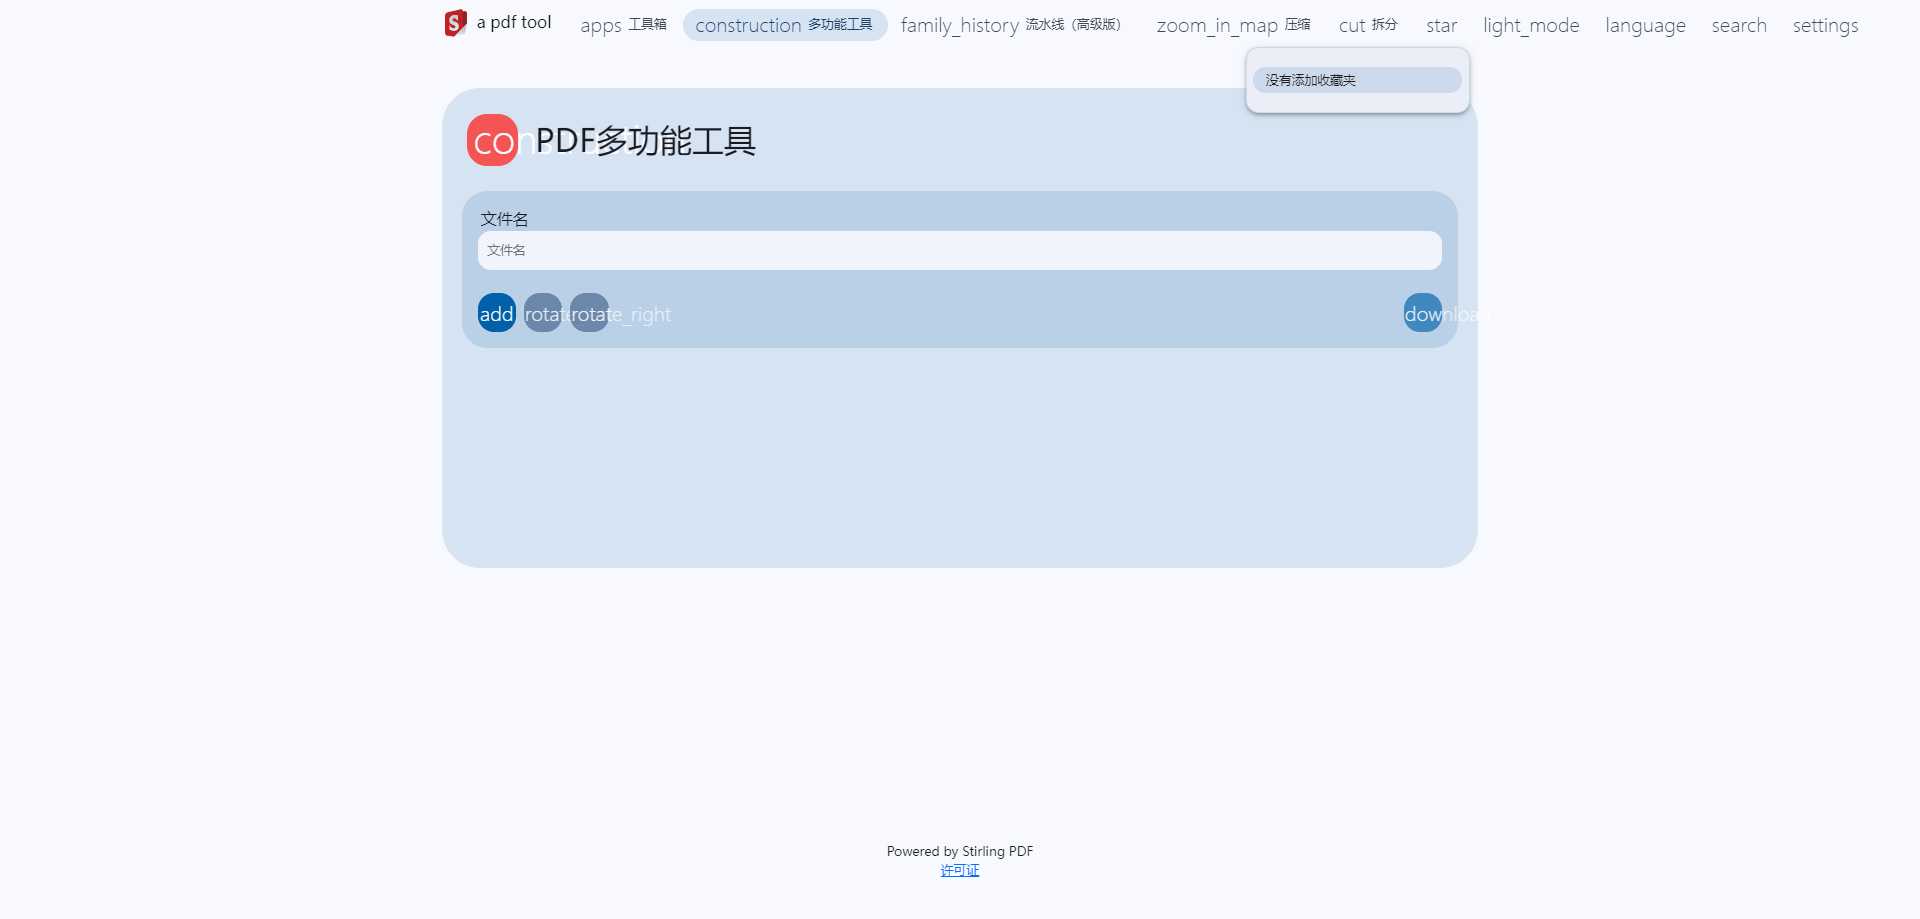Toggle the rotate_left option
Screen dimensions: 1920x919
coord(542,312)
